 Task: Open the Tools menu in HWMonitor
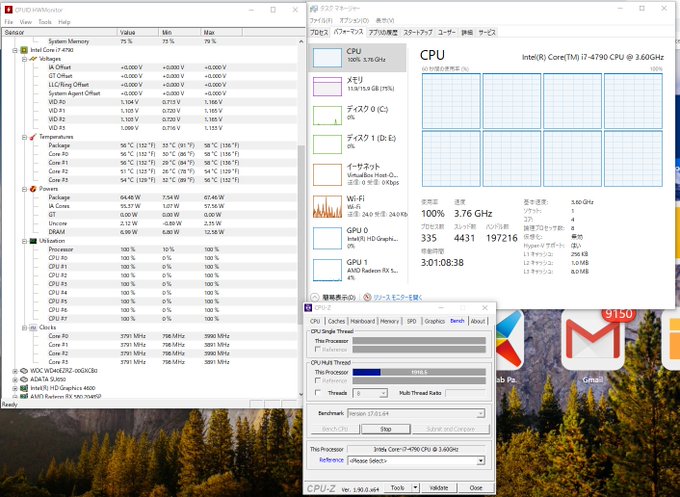[45, 22]
